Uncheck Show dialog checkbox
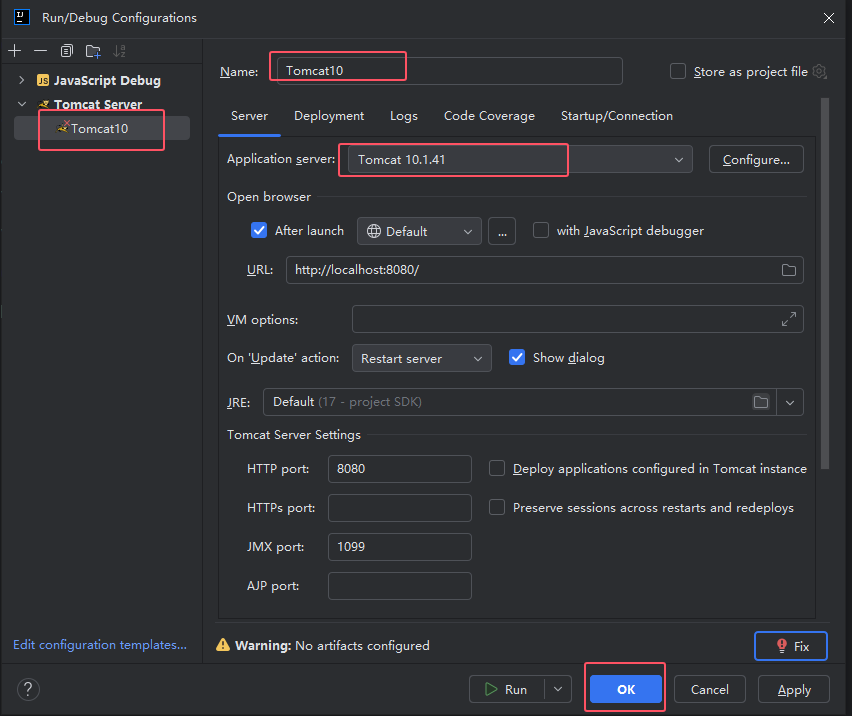852x716 pixels. point(517,357)
